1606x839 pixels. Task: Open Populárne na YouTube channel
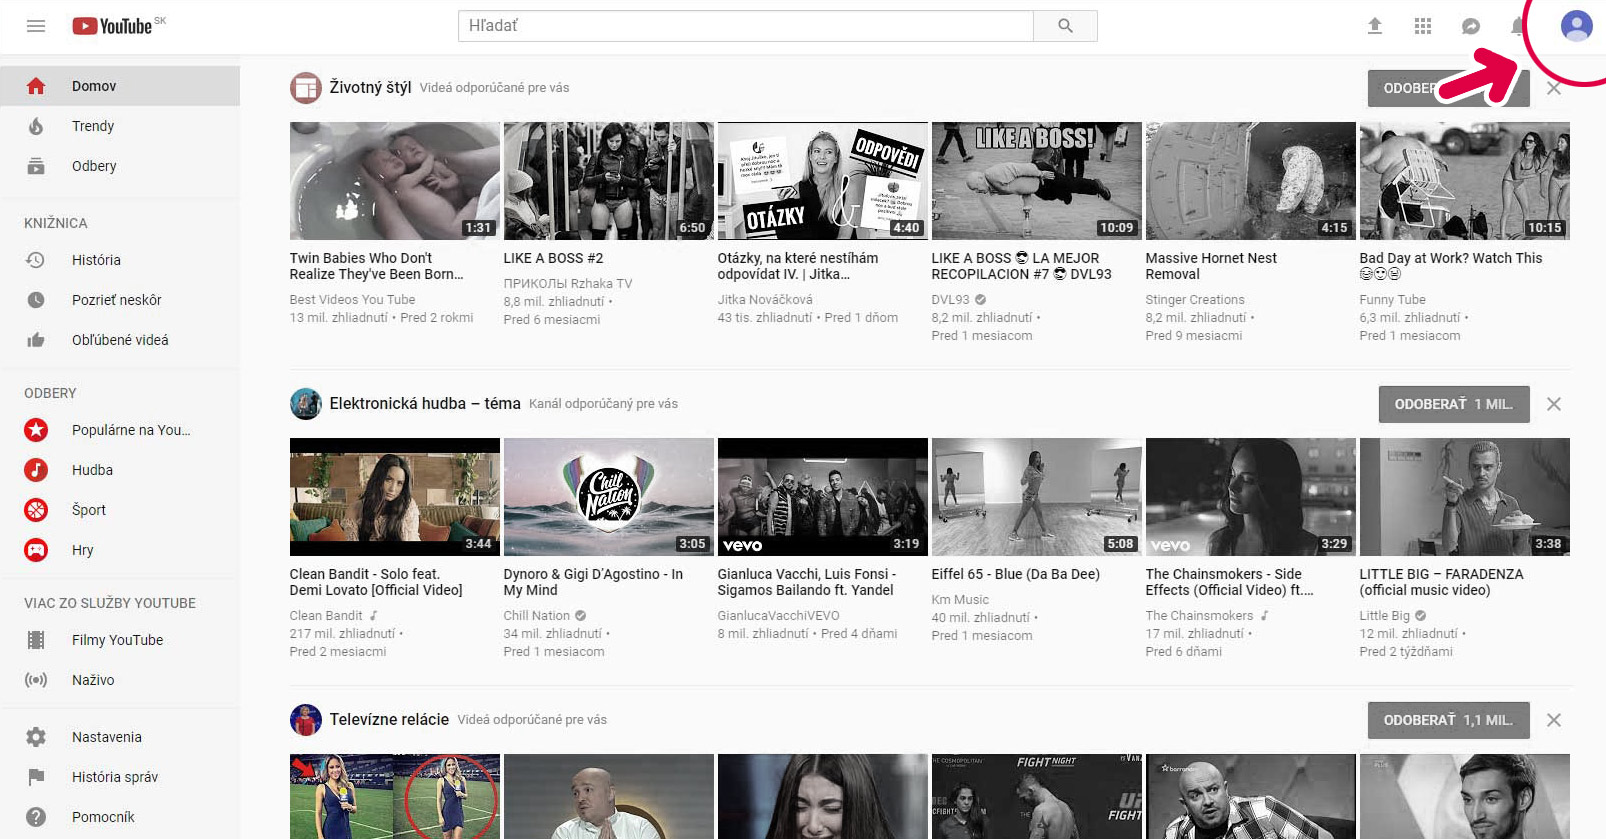[x=120, y=430]
